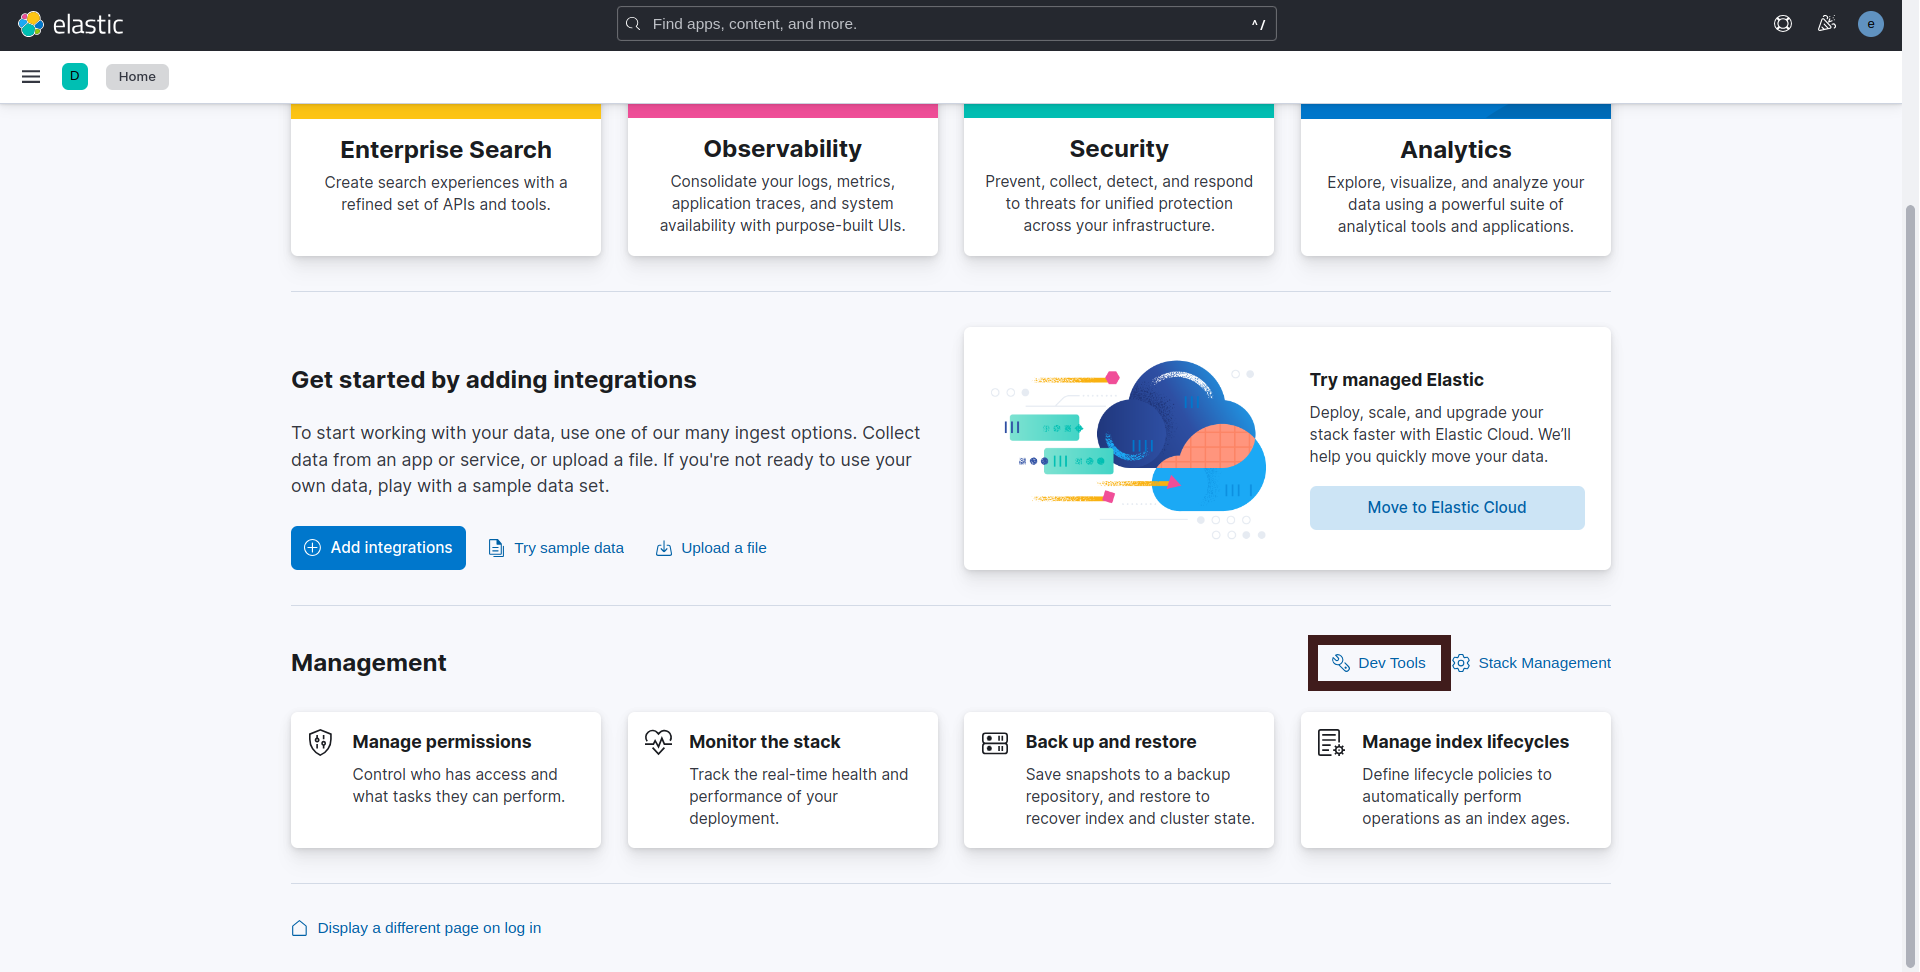1920x972 pixels.
Task: Expand the navigation hamburger menu
Action: 31,76
